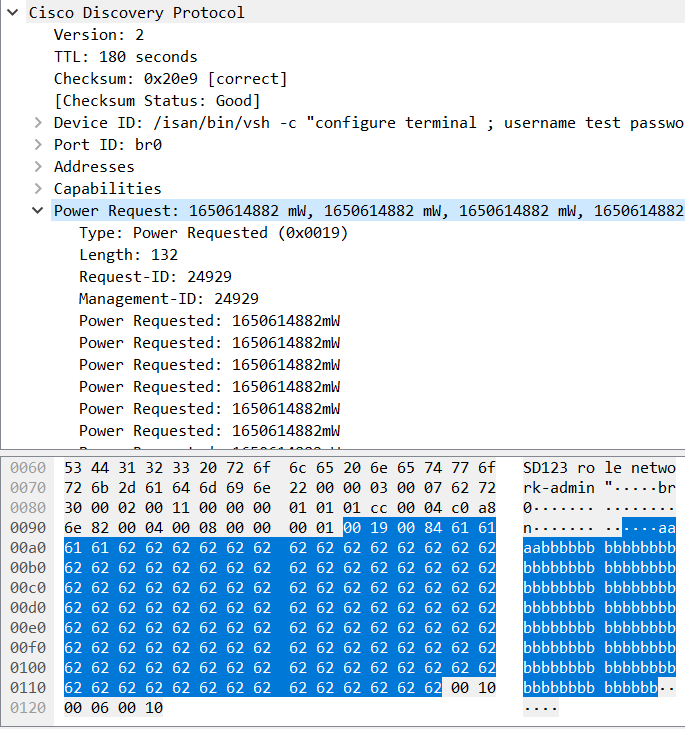This screenshot has height=729, width=685.
Task: Select the Checksum: 0x20e9 row
Action: (170, 79)
